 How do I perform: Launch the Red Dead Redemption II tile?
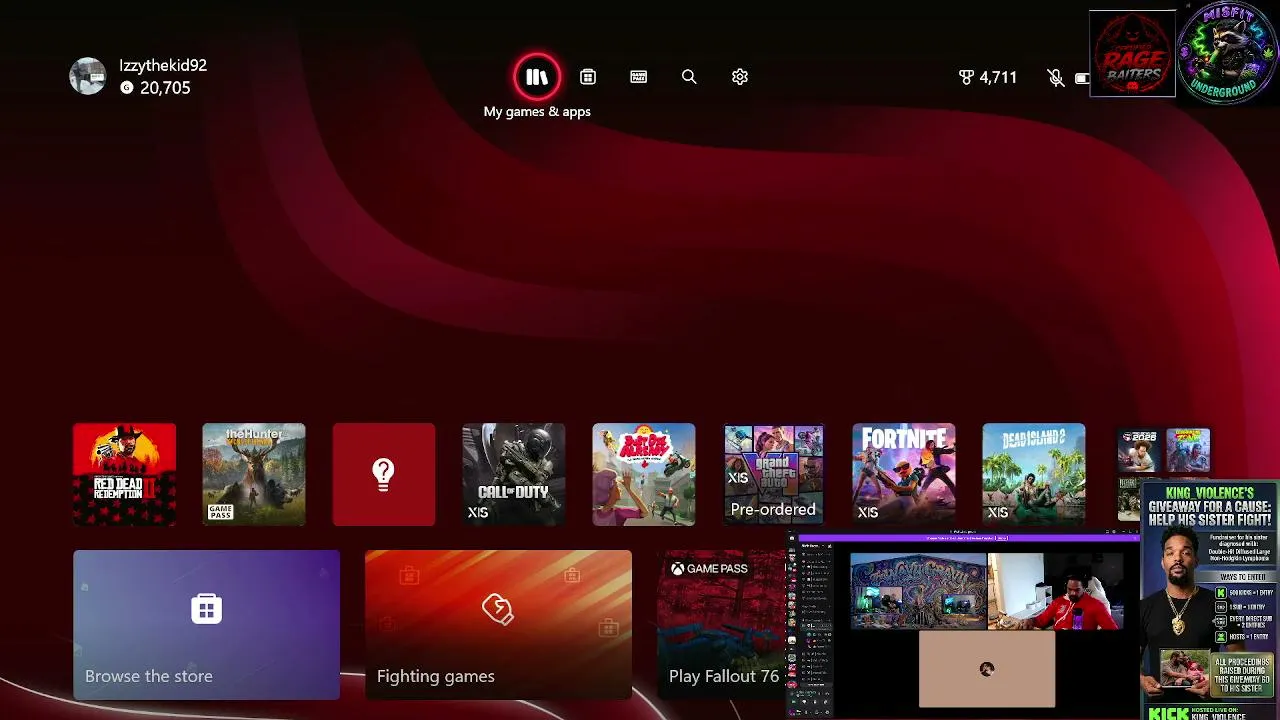point(124,474)
